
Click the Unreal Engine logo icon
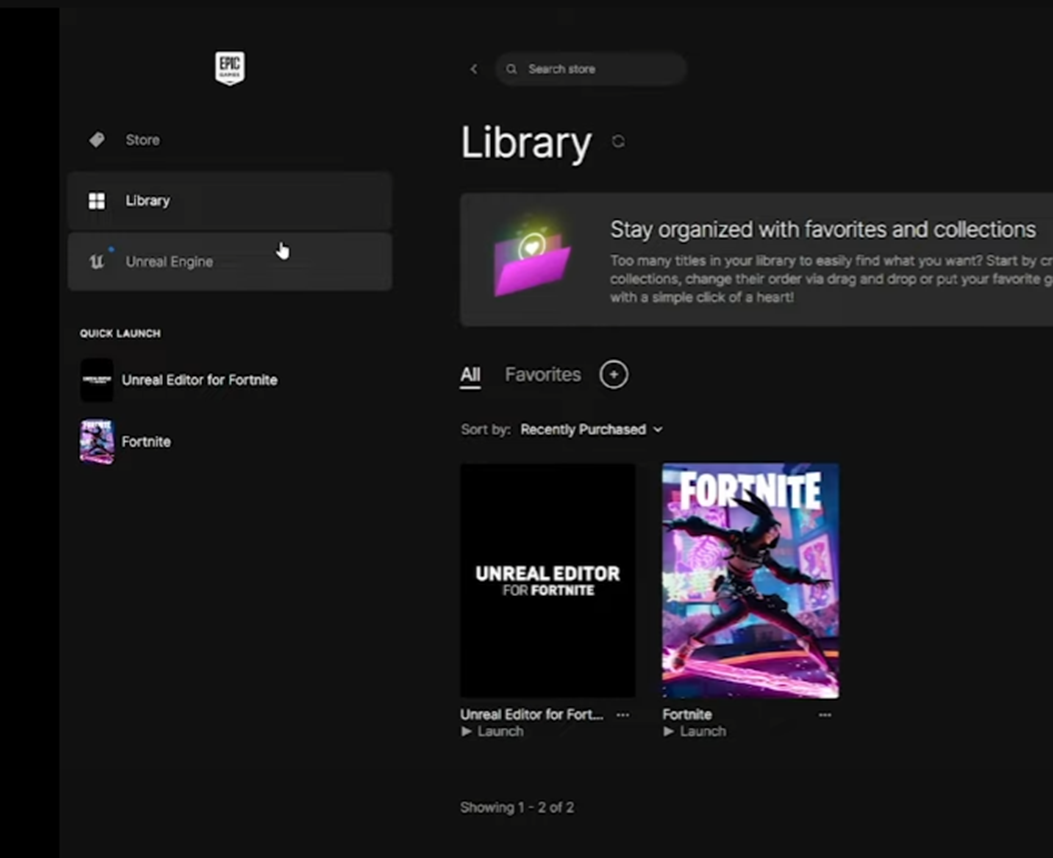(97, 260)
